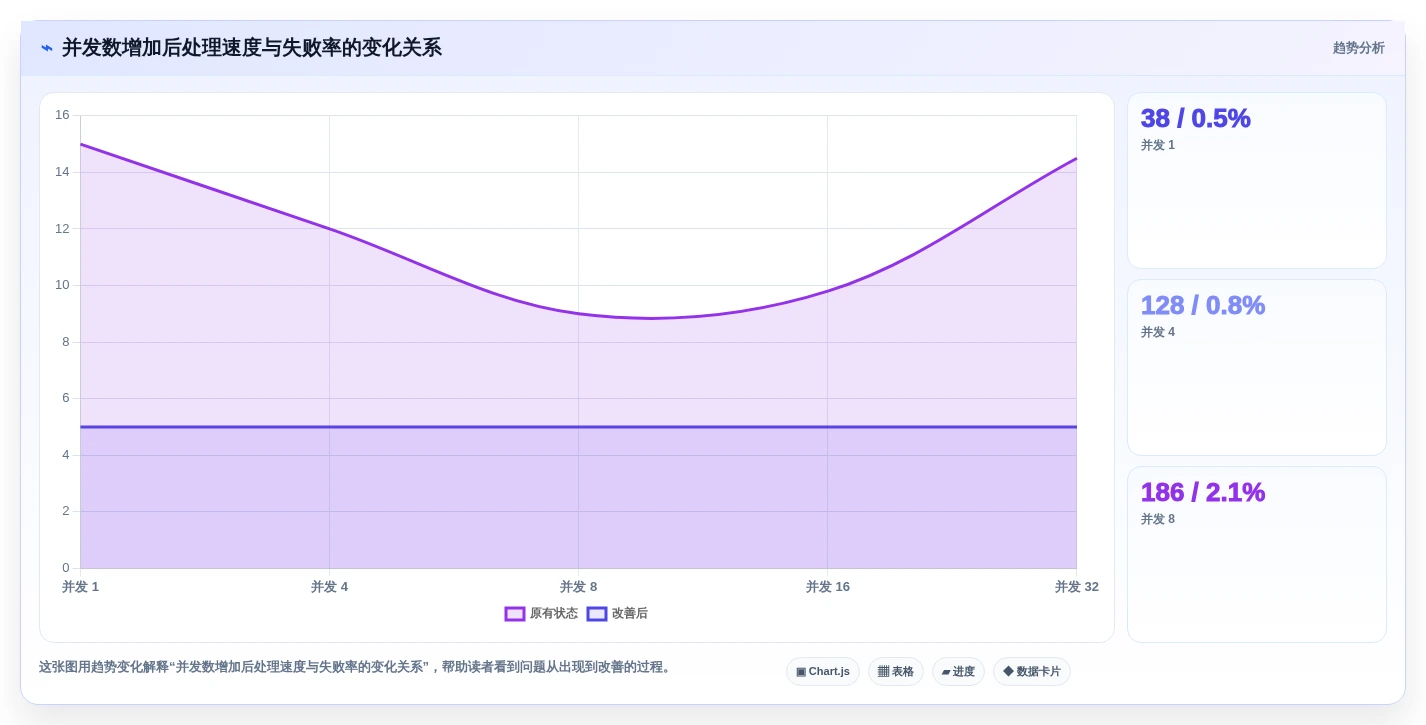Click the y-axis value 6

(66, 398)
